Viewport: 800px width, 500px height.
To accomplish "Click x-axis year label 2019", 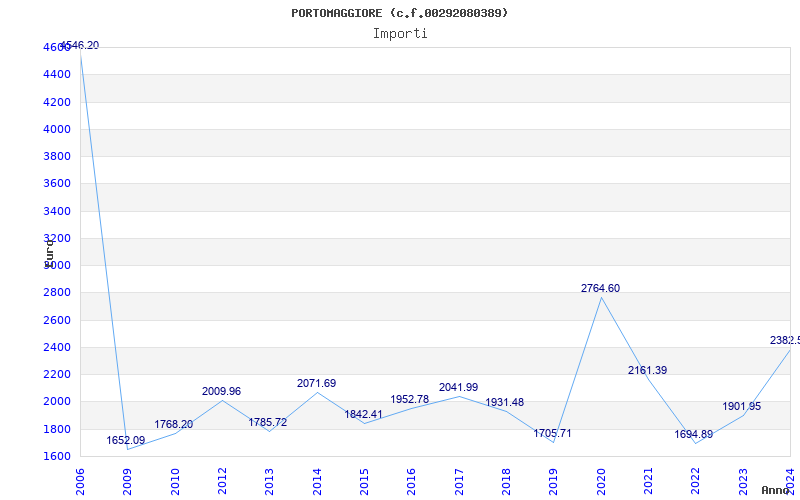I will [x=553, y=481].
